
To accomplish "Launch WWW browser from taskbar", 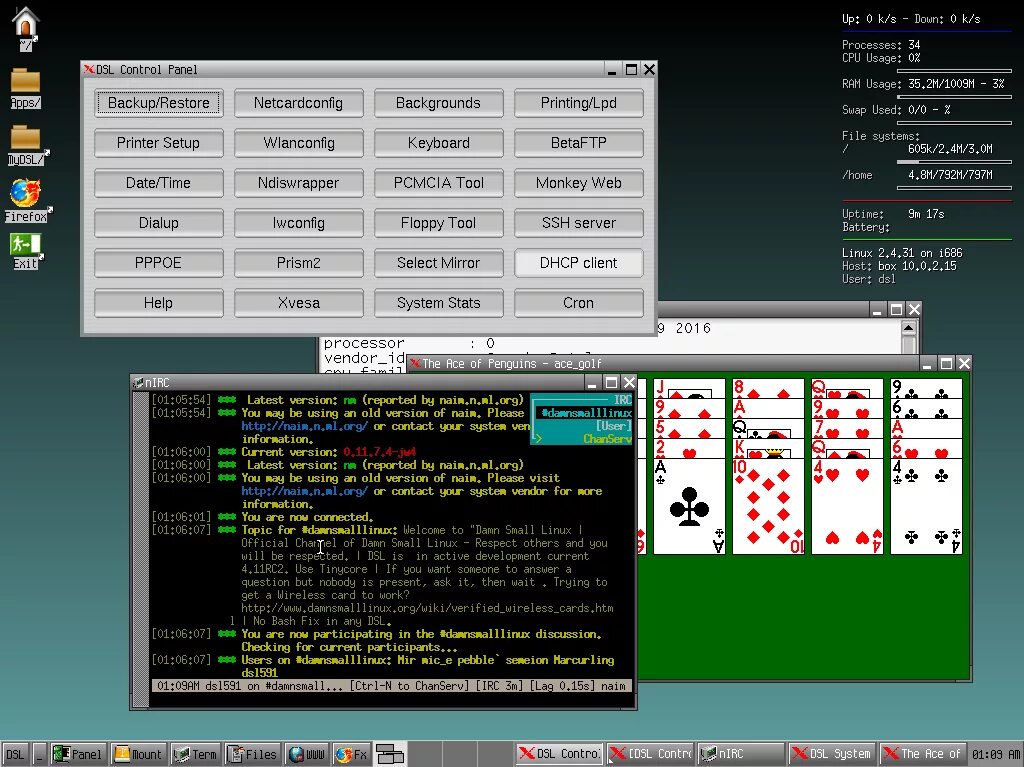I will [x=307, y=754].
